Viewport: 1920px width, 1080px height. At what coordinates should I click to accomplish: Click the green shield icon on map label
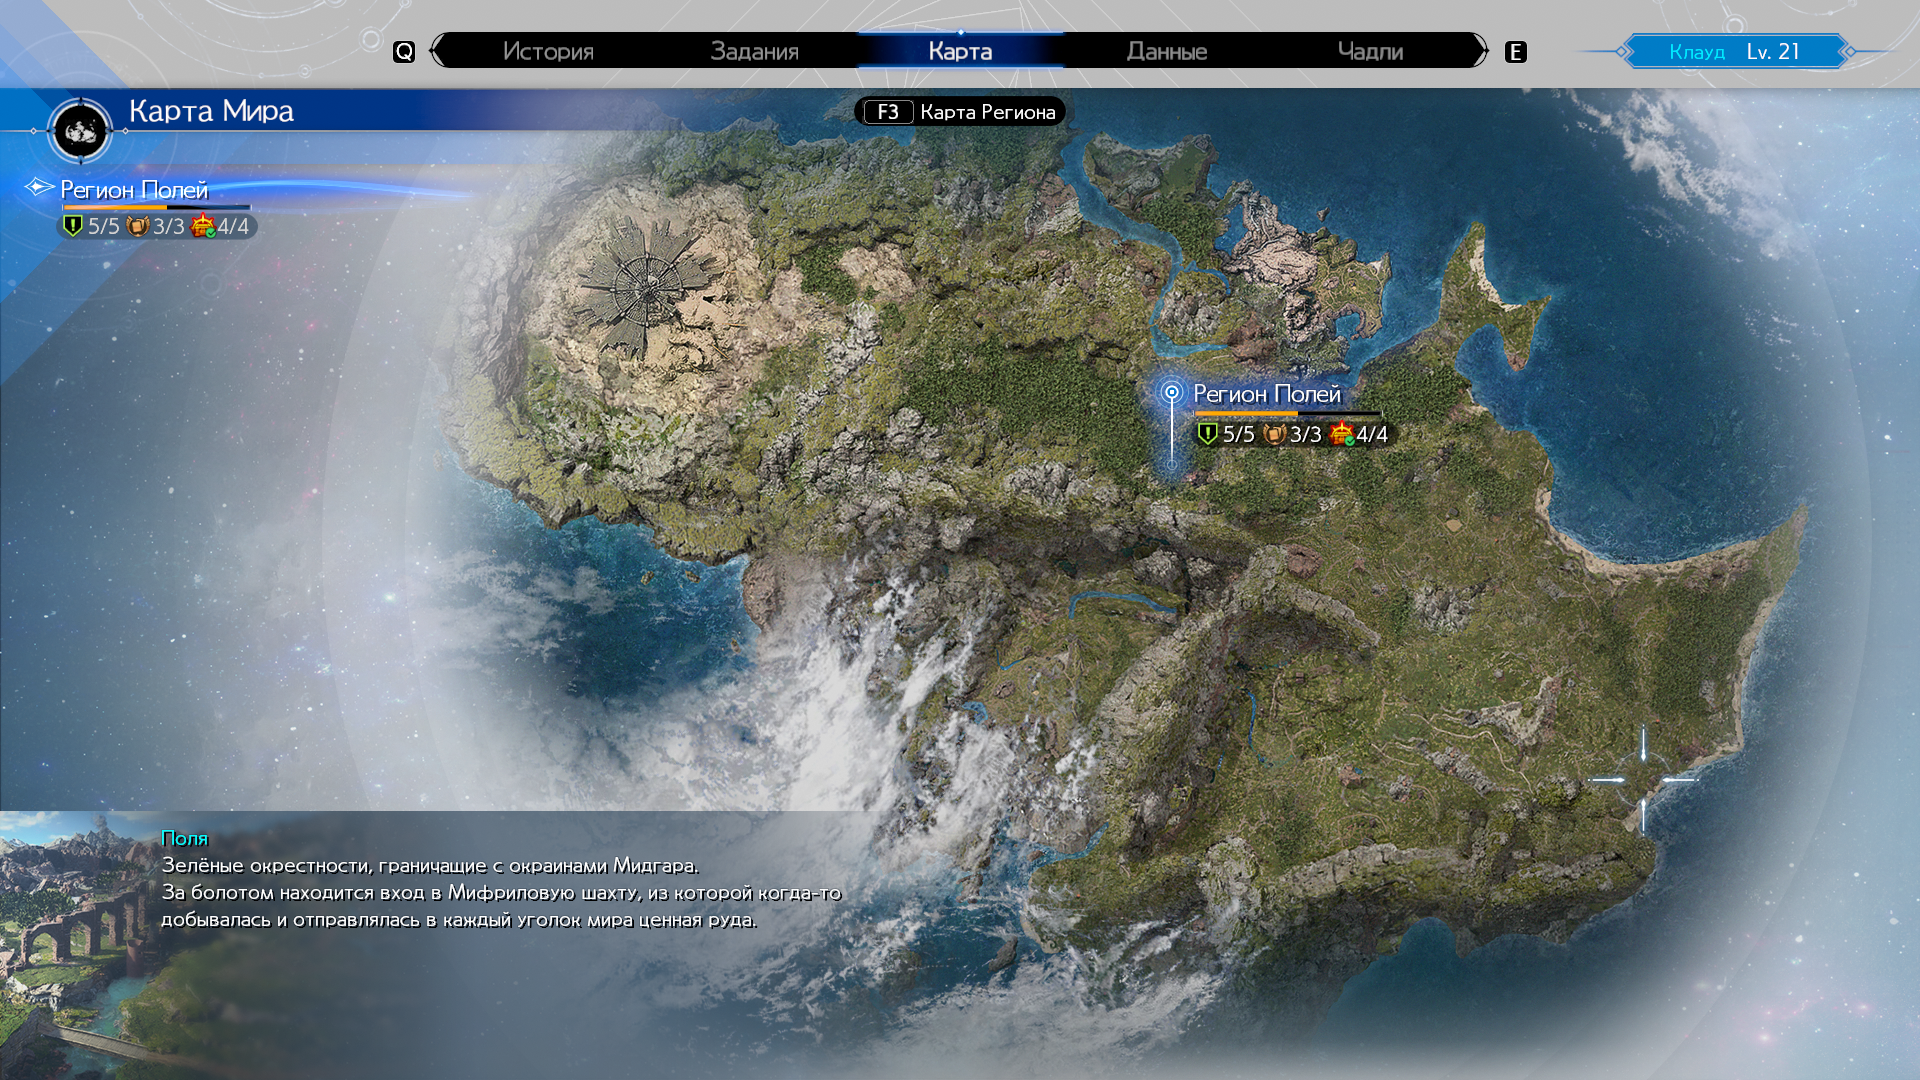(1207, 434)
